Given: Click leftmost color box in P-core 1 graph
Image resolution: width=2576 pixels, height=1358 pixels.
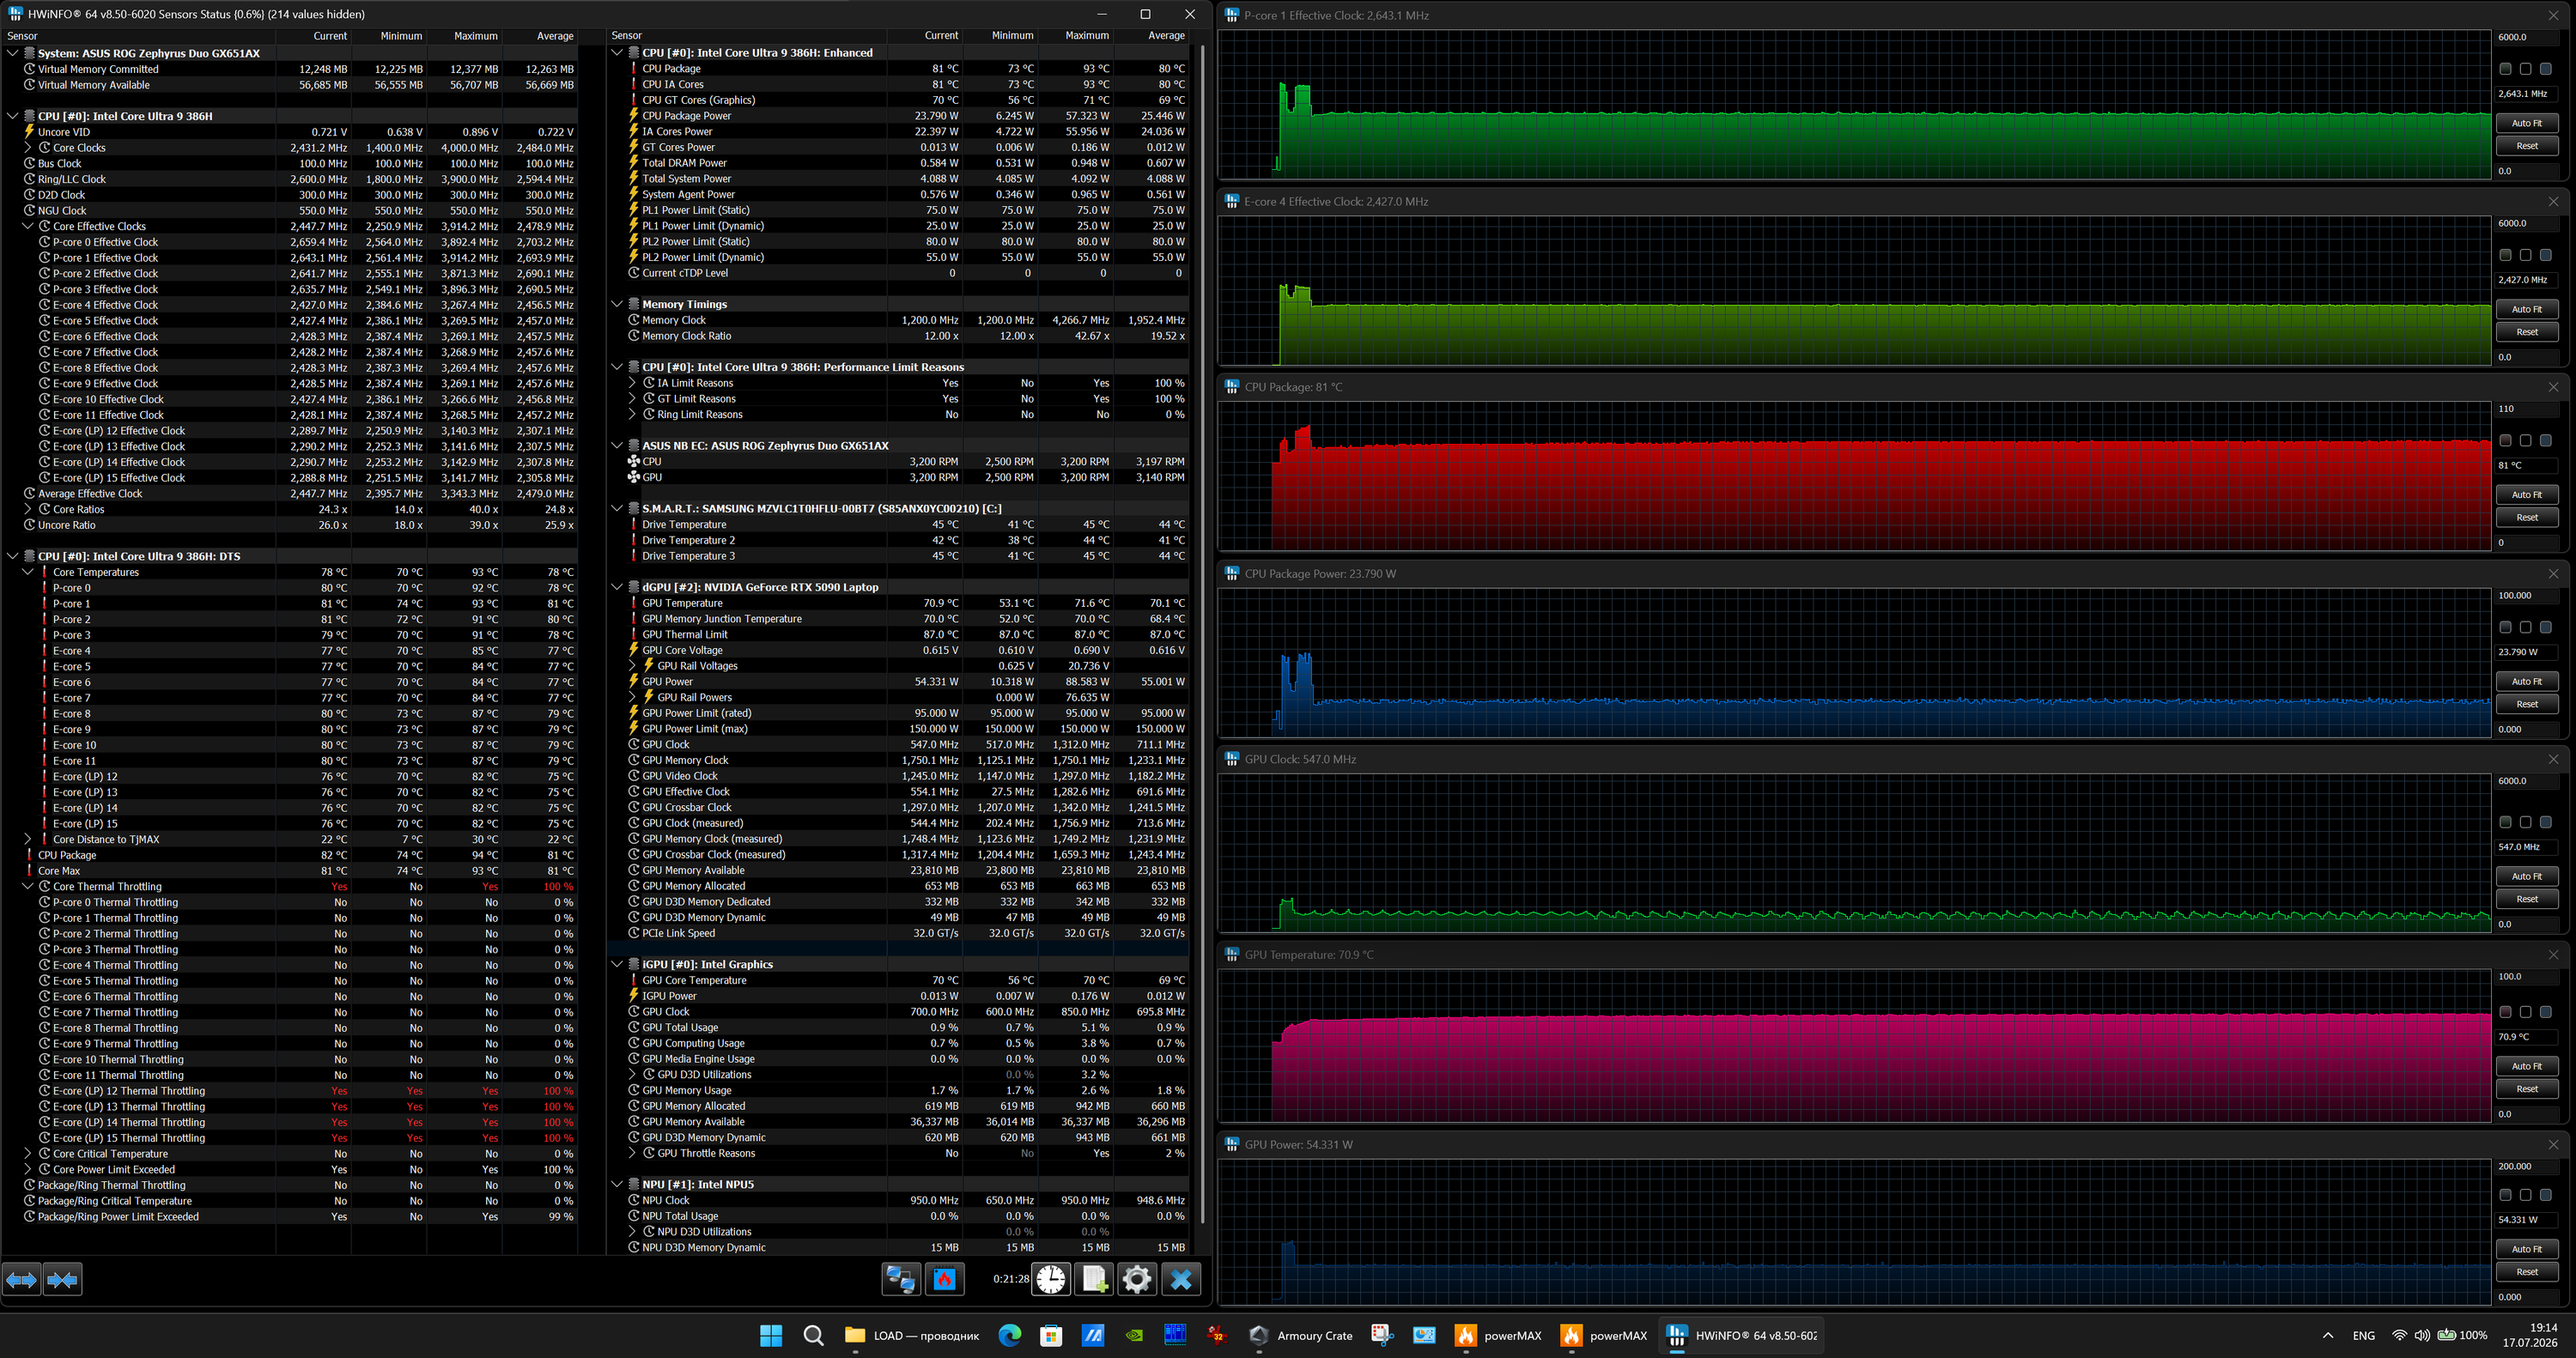Looking at the screenshot, I should click(2506, 69).
